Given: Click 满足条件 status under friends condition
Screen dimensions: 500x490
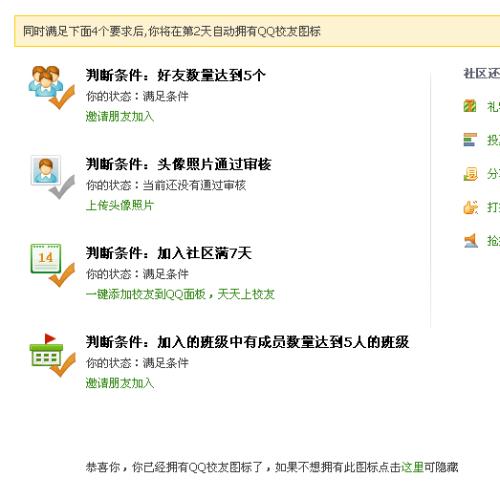Looking at the screenshot, I should tap(165, 96).
